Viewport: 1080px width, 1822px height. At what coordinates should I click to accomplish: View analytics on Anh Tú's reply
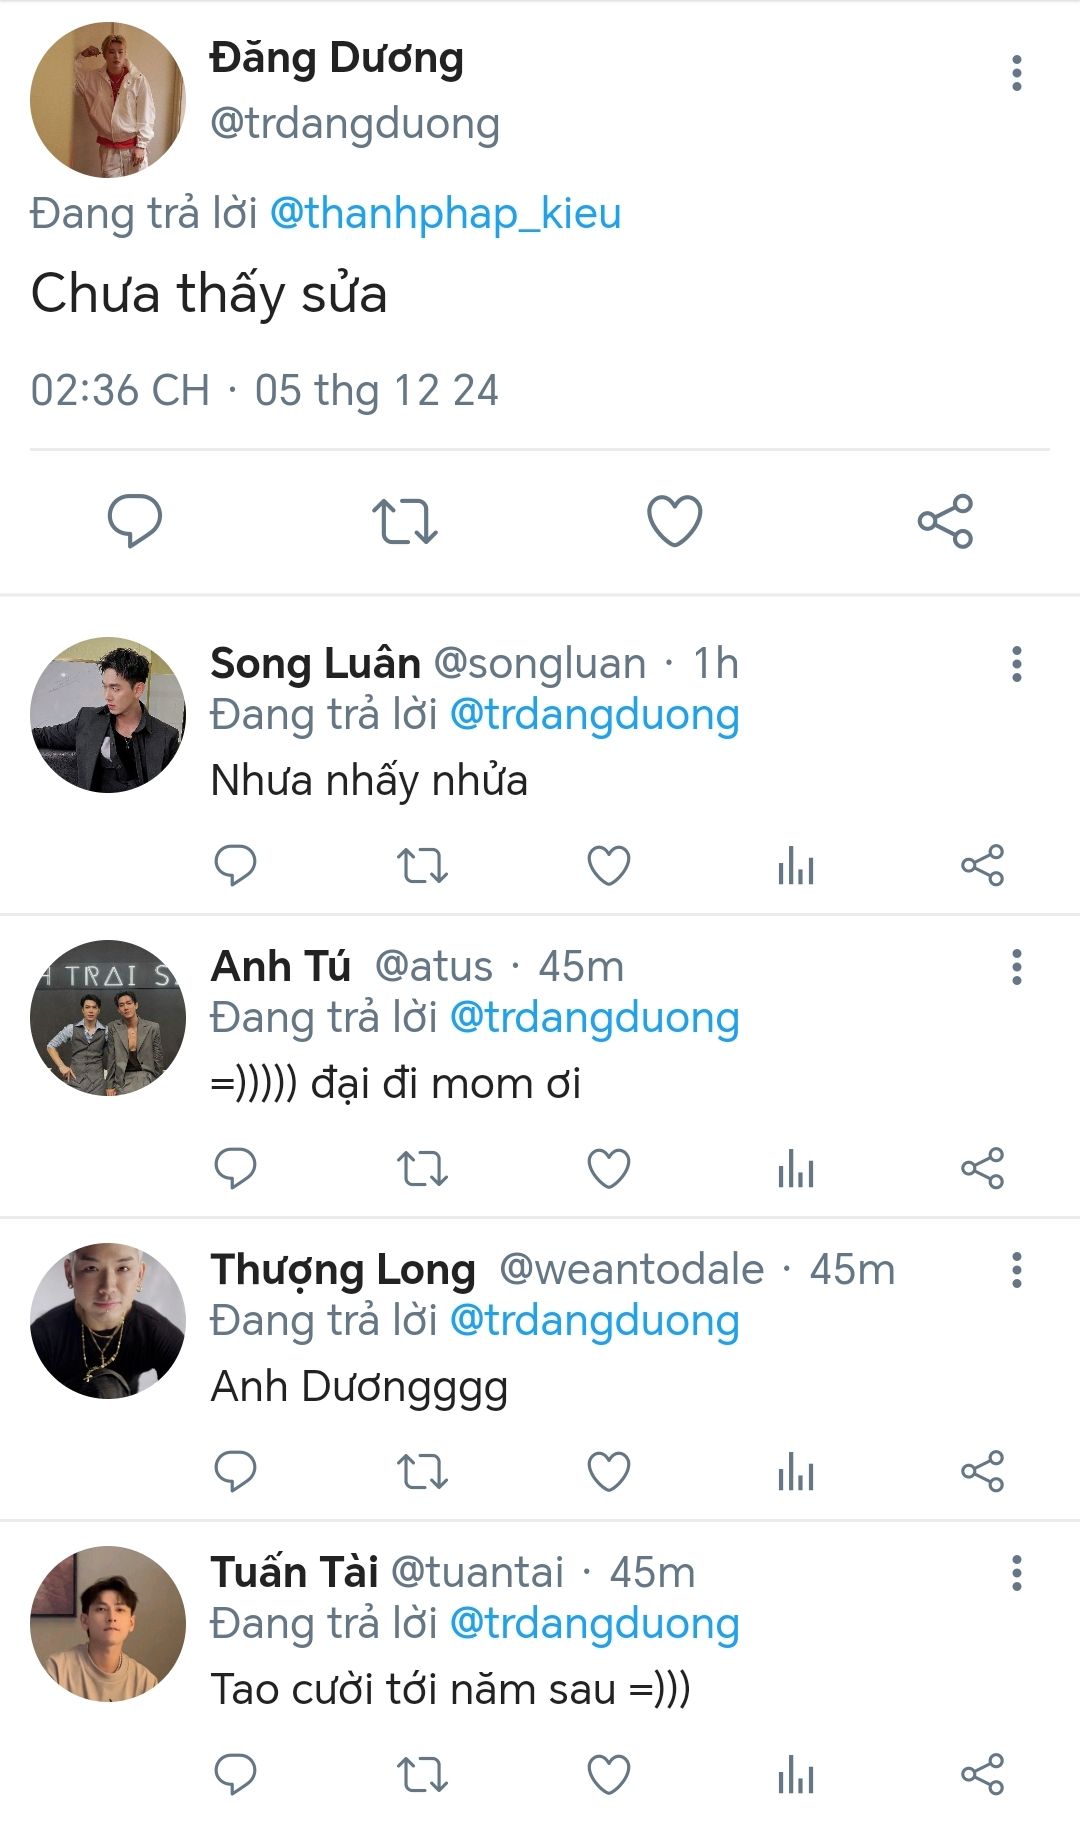click(x=796, y=1168)
